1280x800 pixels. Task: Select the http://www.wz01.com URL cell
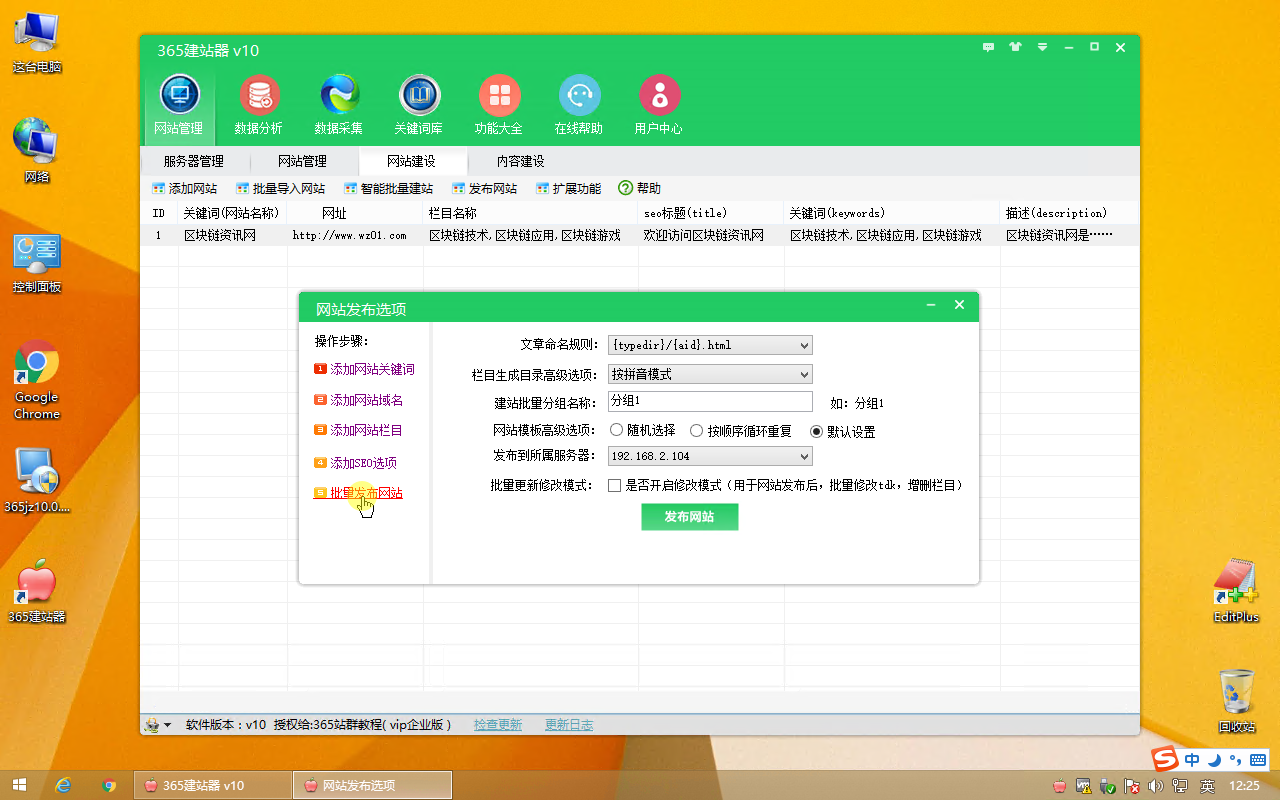[350, 236]
